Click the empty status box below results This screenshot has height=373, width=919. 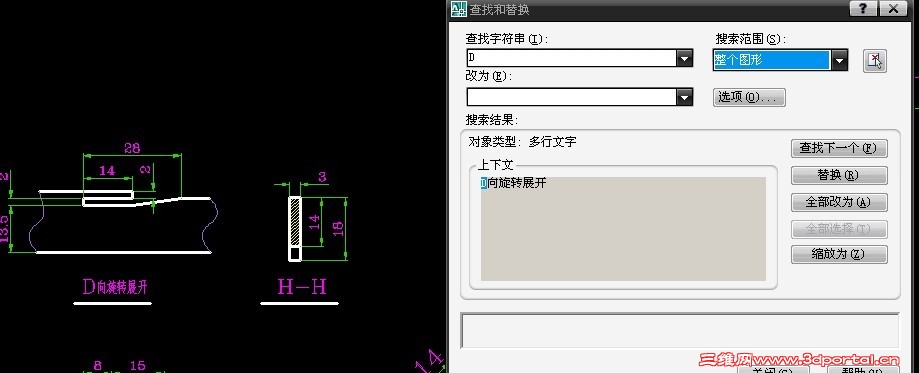tap(680, 331)
